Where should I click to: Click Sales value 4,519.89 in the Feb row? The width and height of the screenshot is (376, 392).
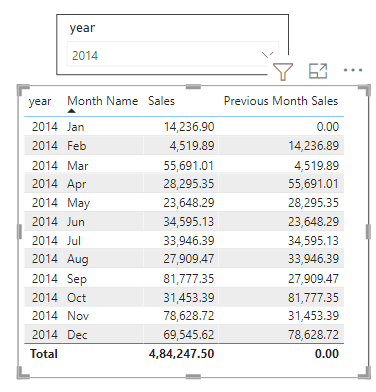click(192, 146)
